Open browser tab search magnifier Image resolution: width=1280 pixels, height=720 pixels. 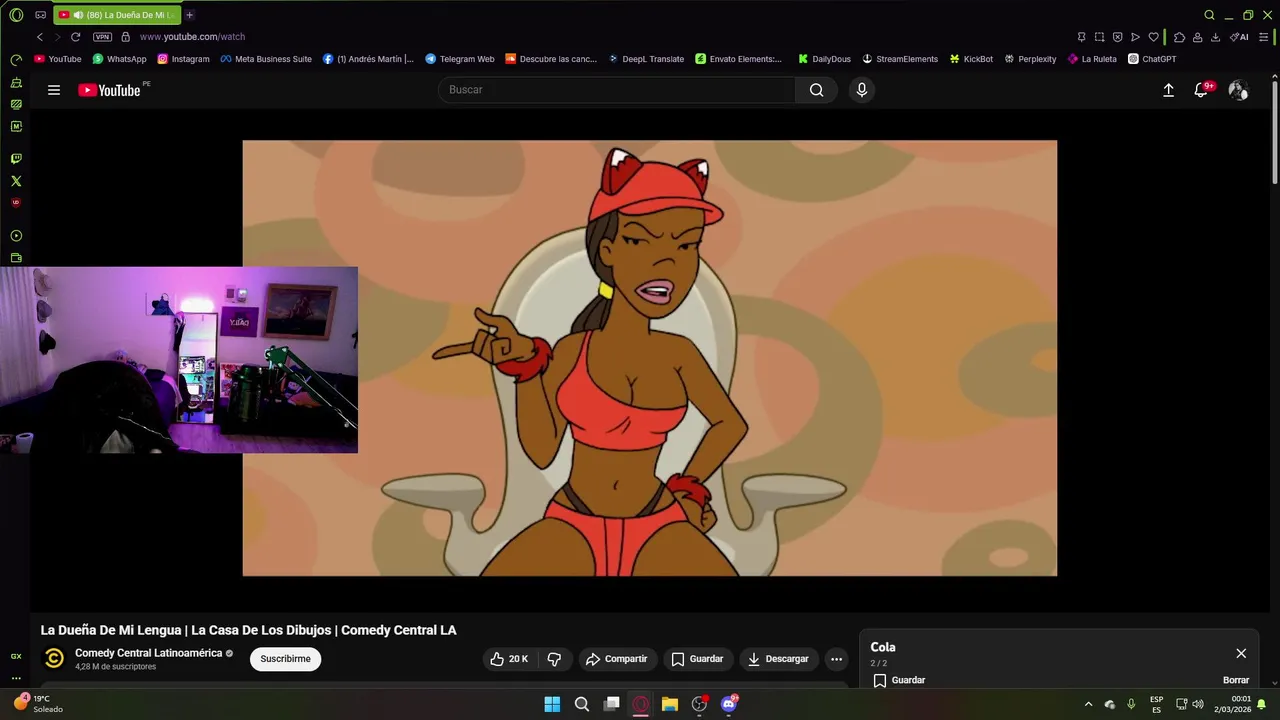tap(1209, 15)
